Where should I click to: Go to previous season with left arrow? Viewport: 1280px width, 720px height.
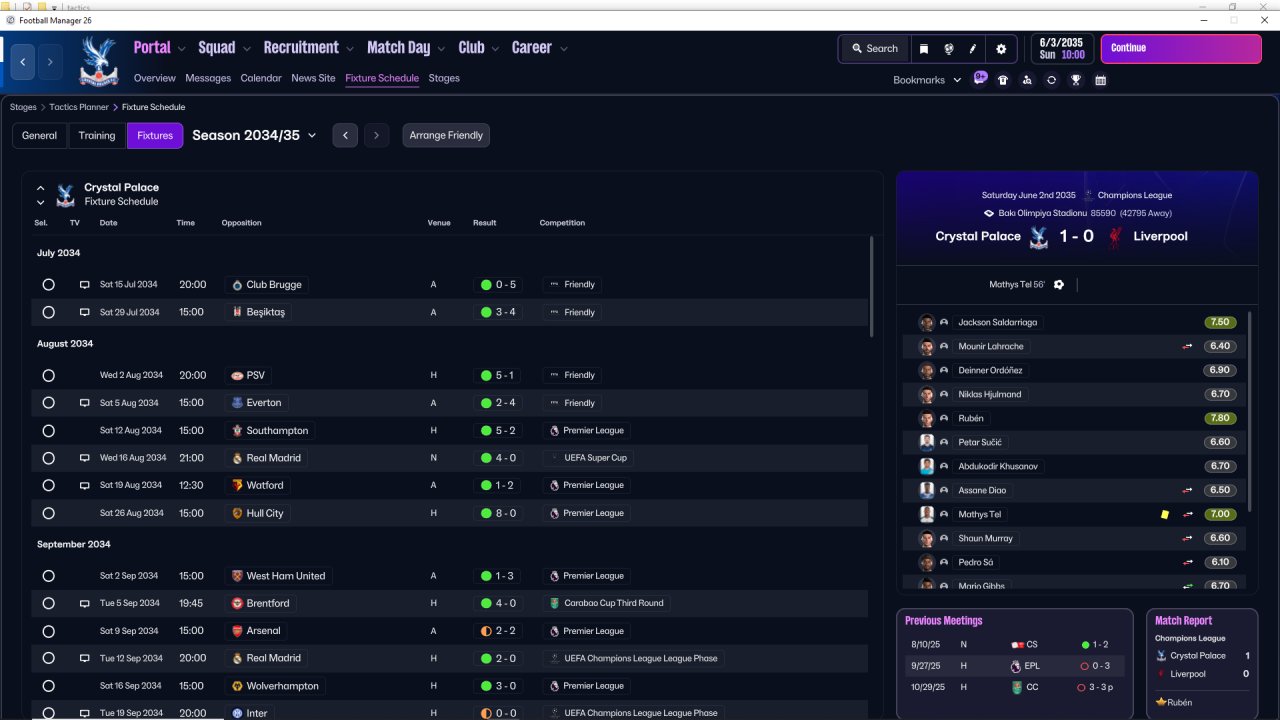pyautogui.click(x=345, y=136)
